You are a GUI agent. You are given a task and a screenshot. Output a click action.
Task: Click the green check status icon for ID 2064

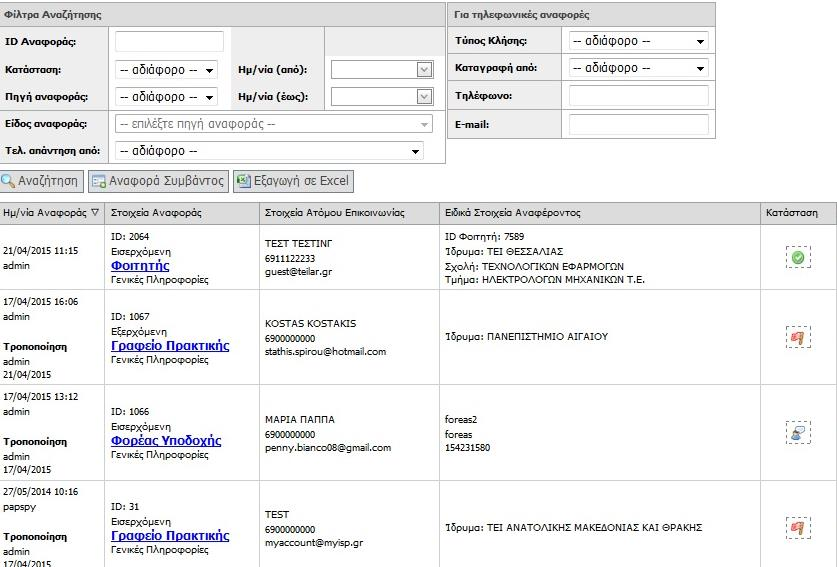798,257
